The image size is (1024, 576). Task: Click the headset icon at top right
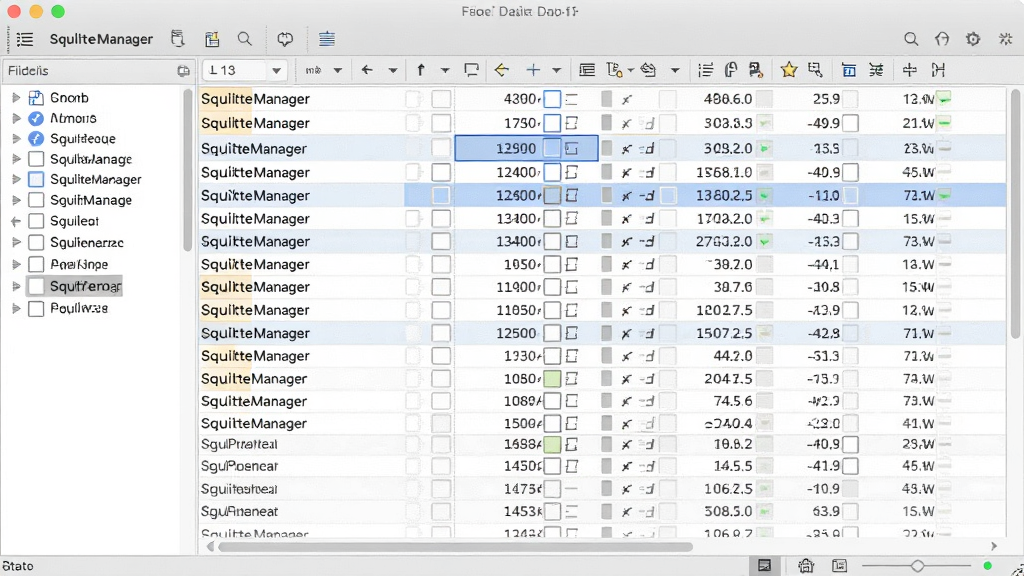[942, 39]
